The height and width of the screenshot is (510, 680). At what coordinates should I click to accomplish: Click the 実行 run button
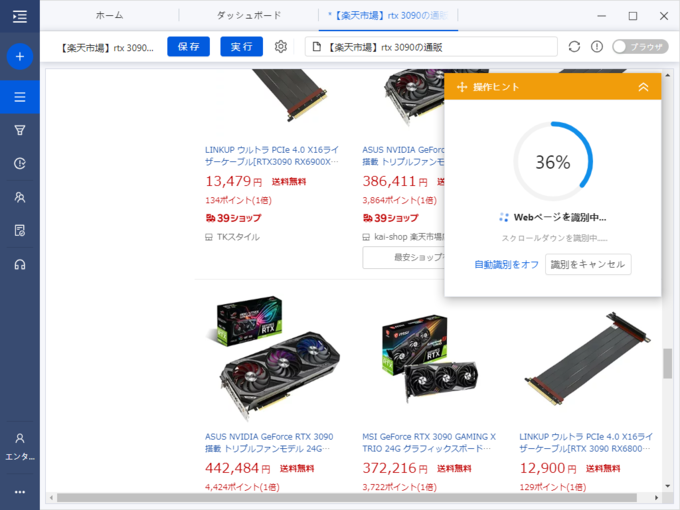[x=242, y=46]
